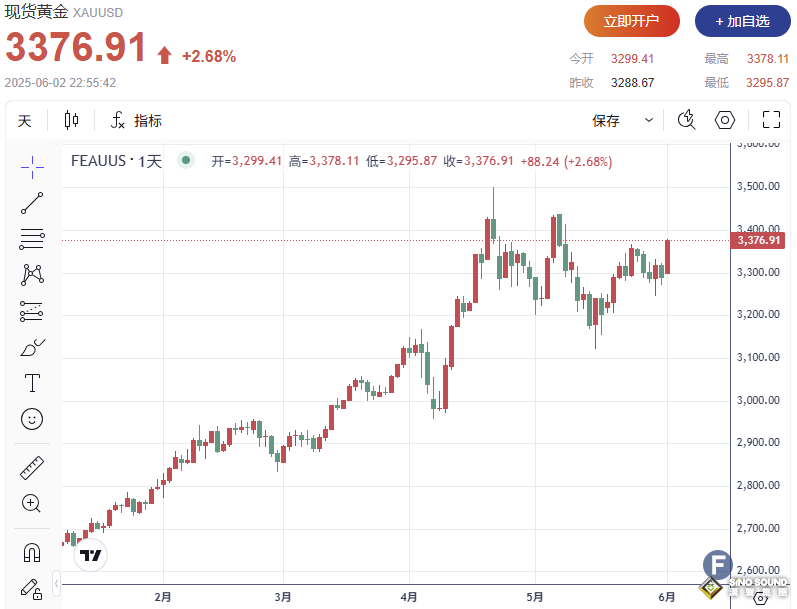Open the candlestick chart type menu

click(71, 121)
